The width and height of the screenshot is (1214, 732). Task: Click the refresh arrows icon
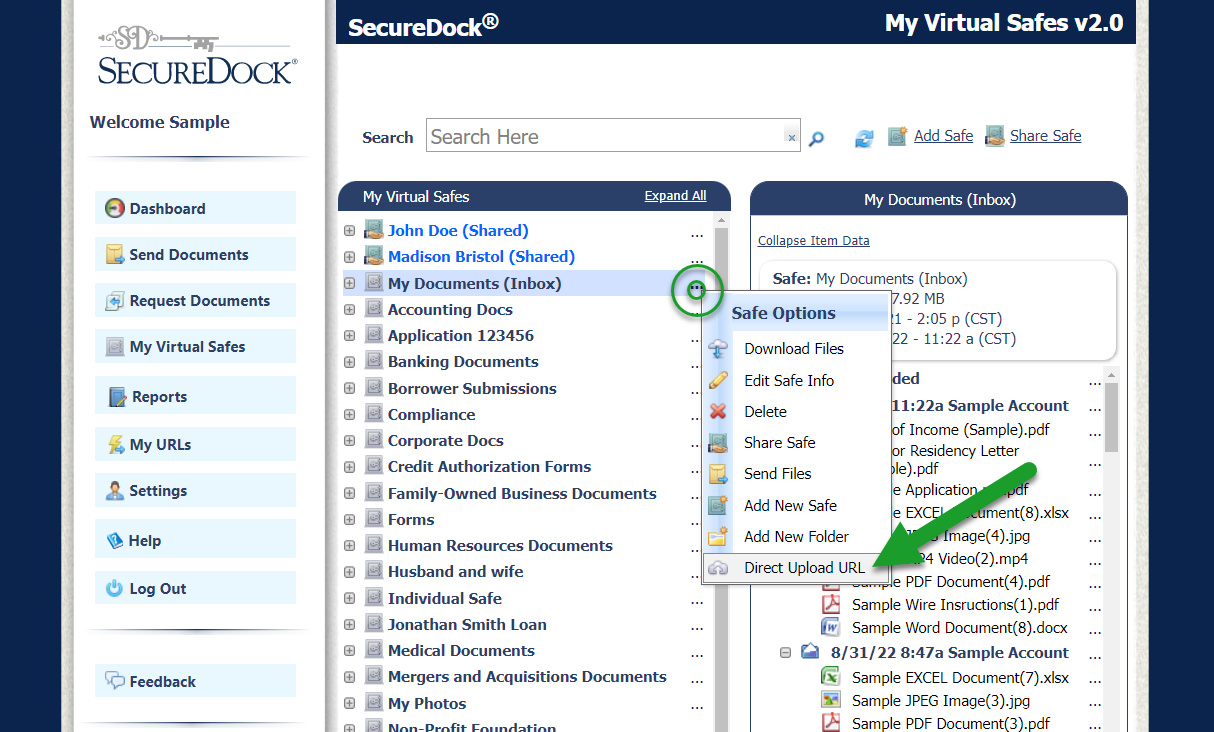pos(864,138)
